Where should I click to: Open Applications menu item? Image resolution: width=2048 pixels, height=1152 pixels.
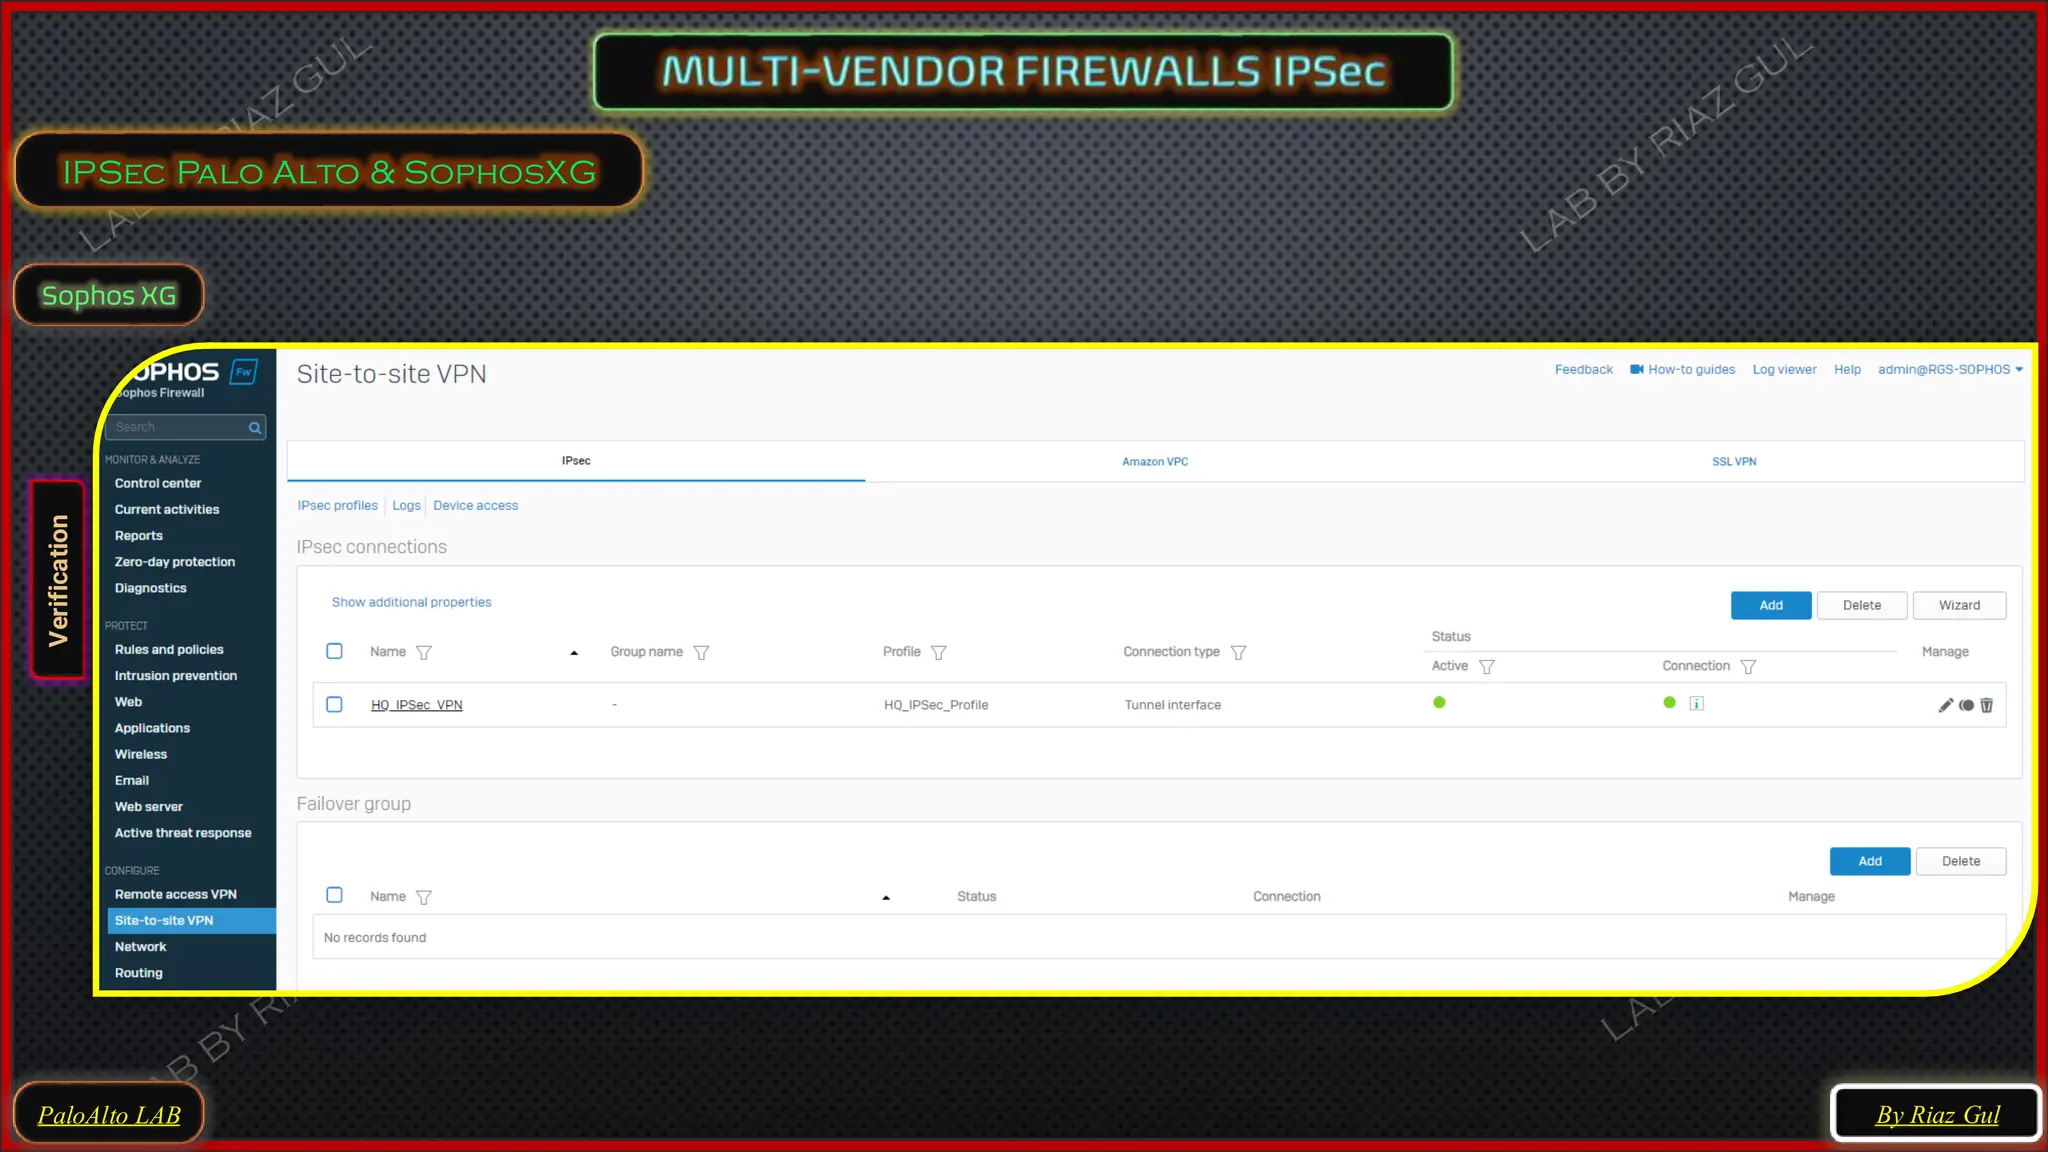(152, 728)
